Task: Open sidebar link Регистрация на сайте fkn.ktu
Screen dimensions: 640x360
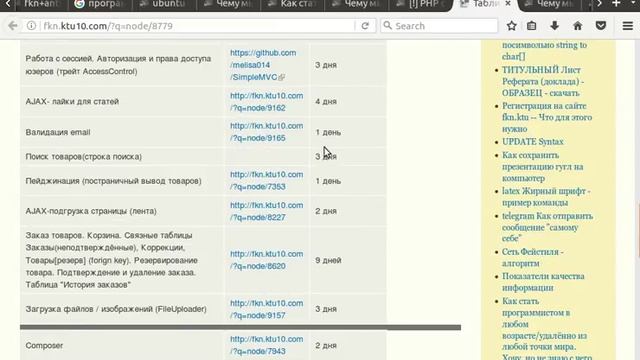Action: pyautogui.click(x=547, y=117)
